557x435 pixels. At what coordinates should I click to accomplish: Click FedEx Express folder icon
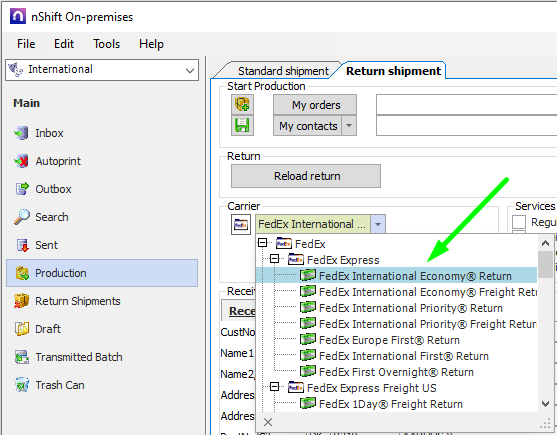296,260
